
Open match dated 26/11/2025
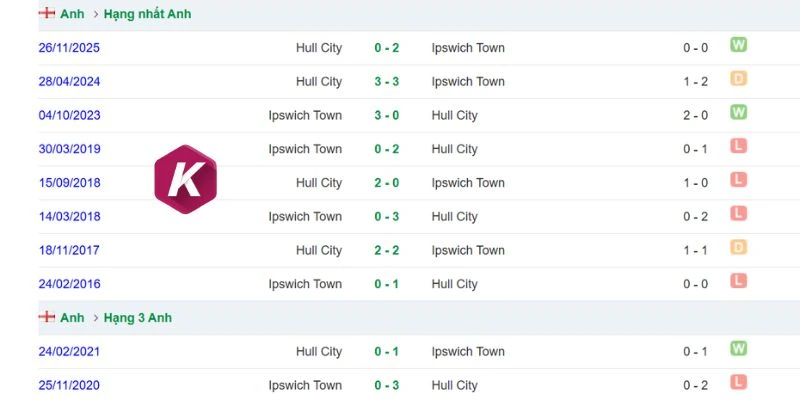tap(69, 48)
